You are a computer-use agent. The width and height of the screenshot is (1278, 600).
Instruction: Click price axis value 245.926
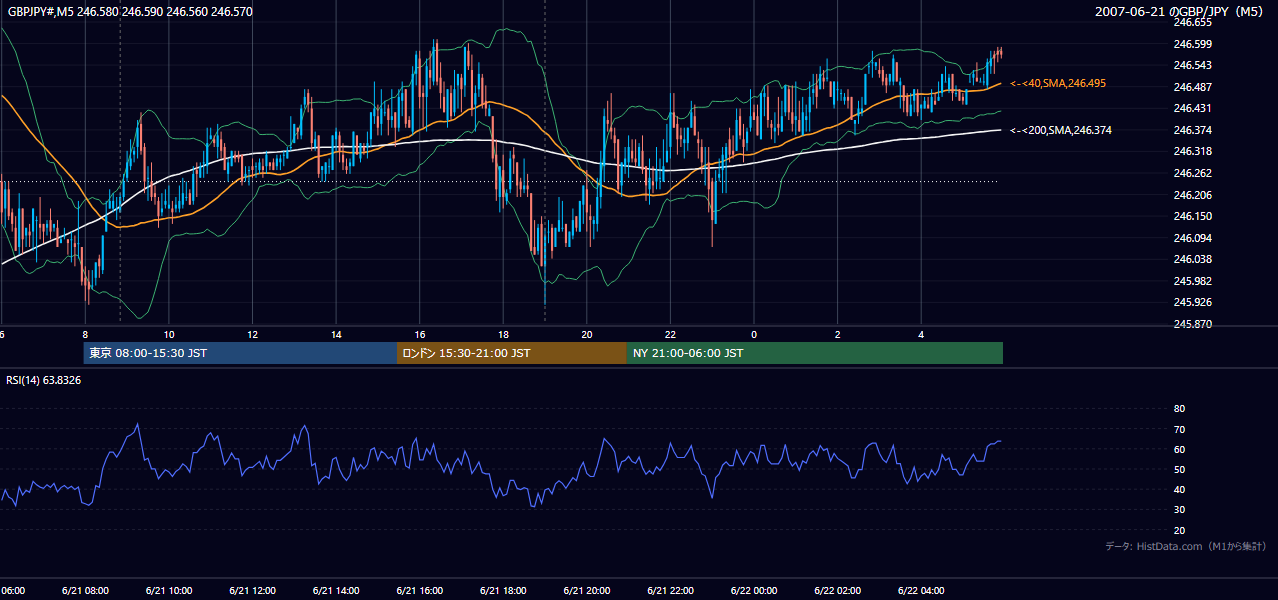tap(1192, 302)
